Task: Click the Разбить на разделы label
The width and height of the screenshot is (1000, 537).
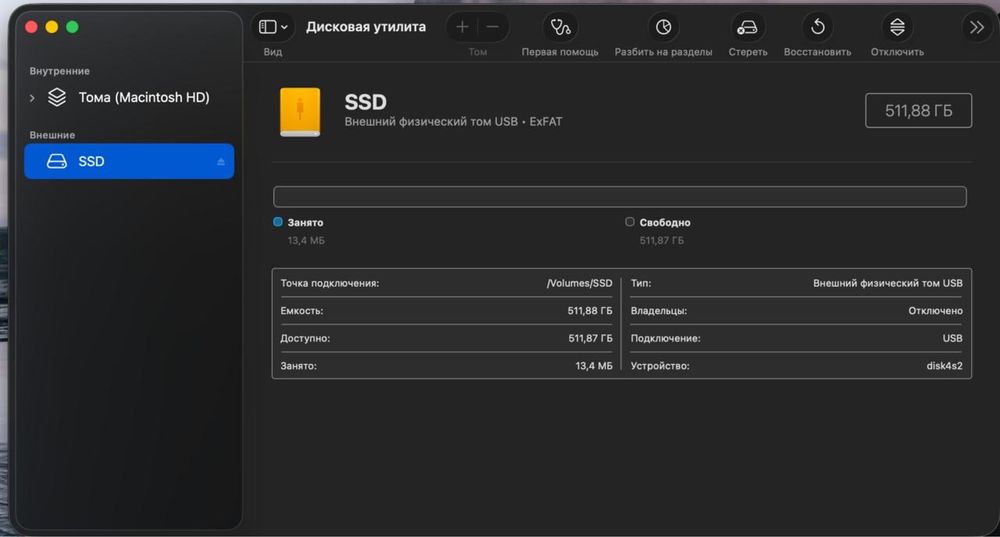Action: pos(663,52)
